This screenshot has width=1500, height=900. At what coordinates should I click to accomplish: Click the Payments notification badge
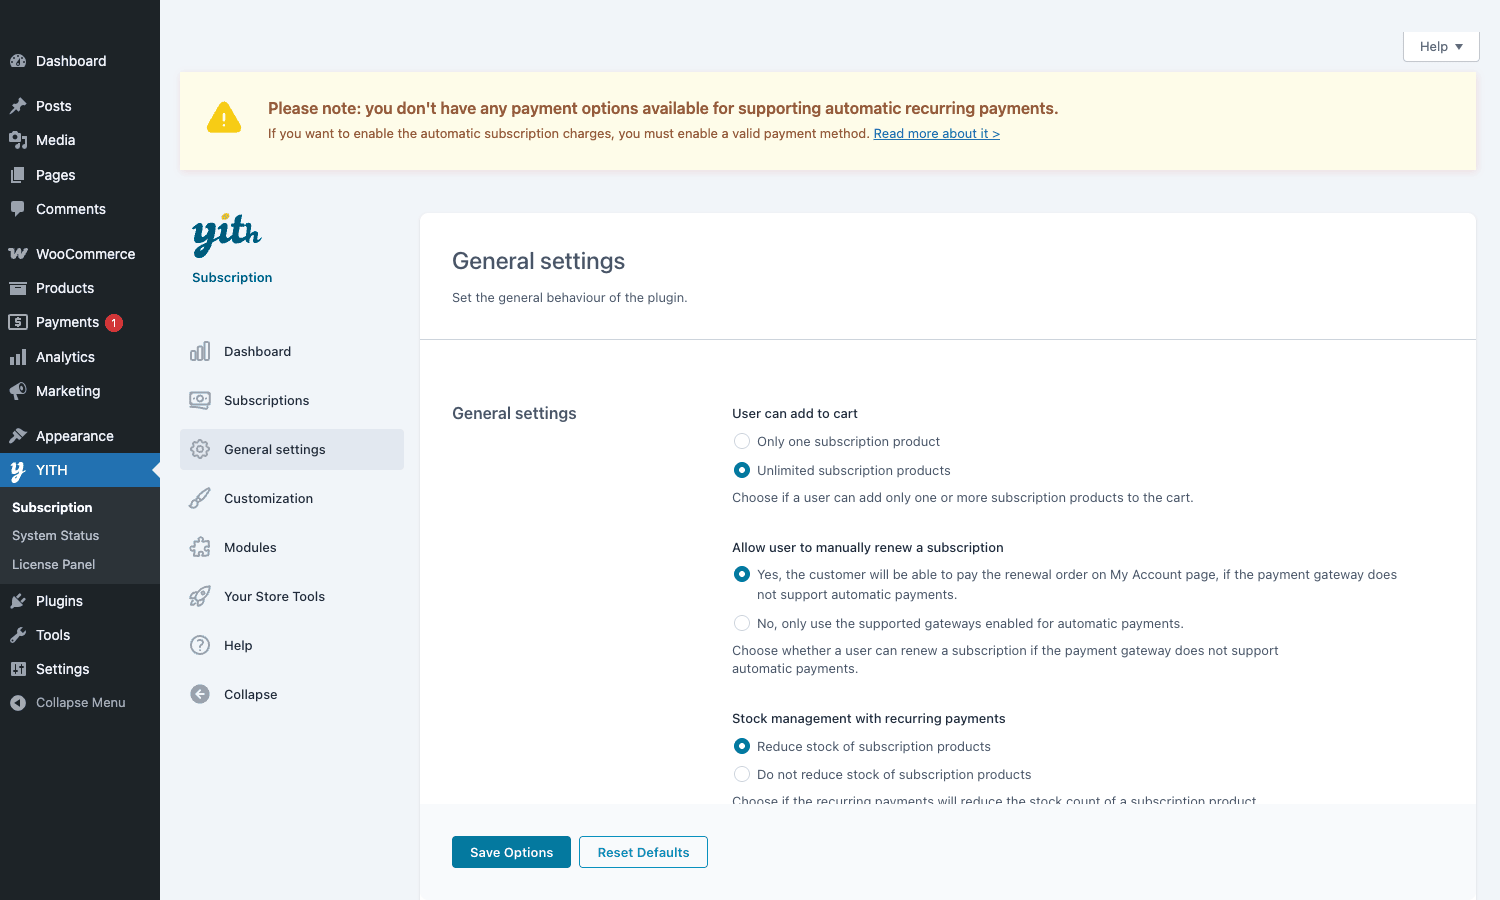(114, 322)
